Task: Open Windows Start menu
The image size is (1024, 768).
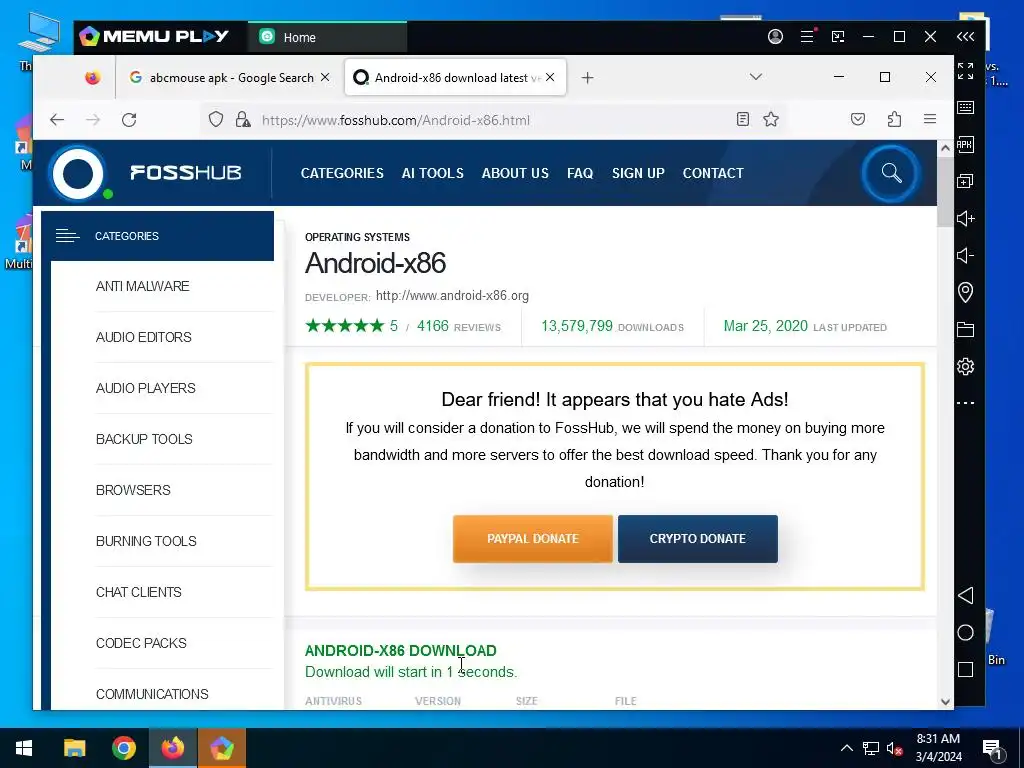Action: pyautogui.click(x=24, y=748)
